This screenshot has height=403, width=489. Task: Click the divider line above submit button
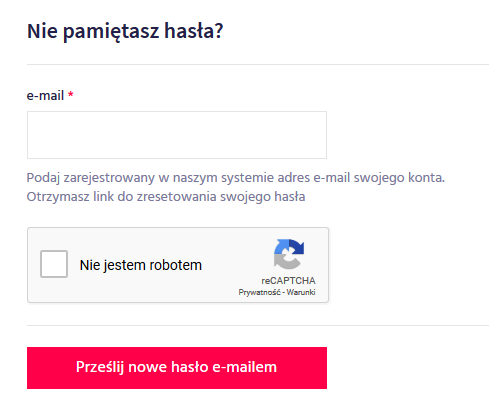point(258,325)
